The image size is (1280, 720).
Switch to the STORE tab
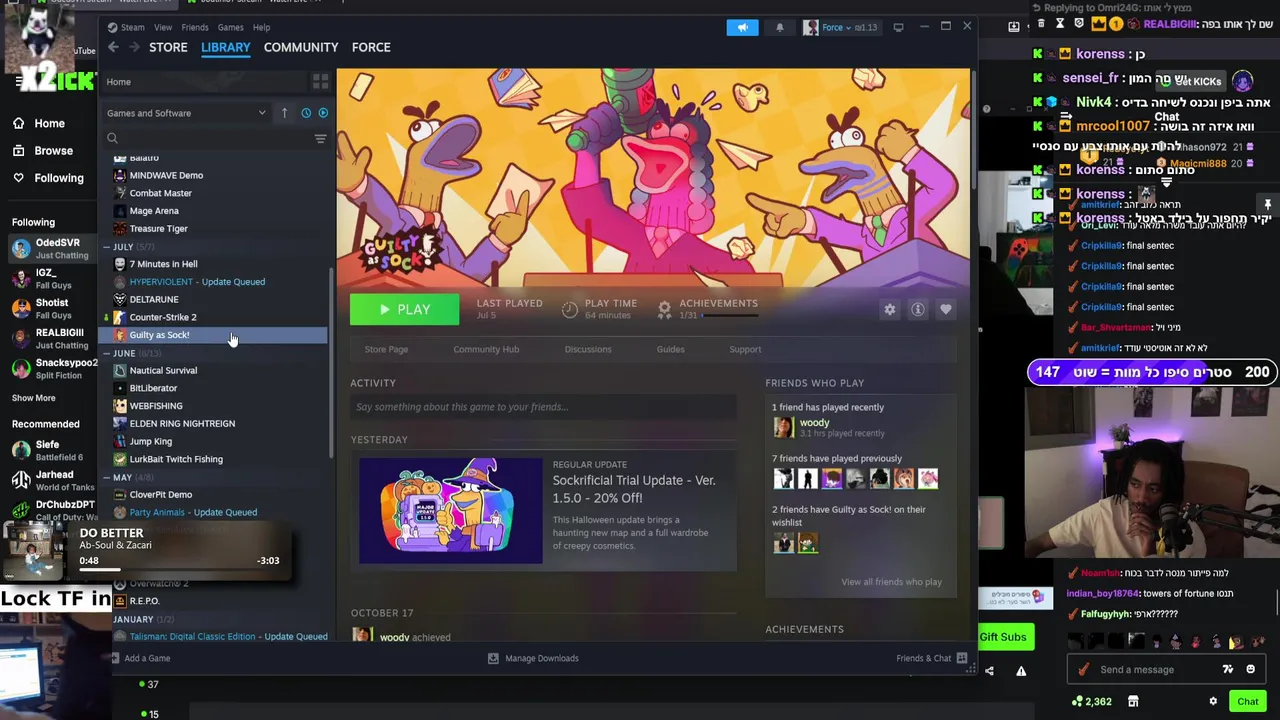pos(168,47)
